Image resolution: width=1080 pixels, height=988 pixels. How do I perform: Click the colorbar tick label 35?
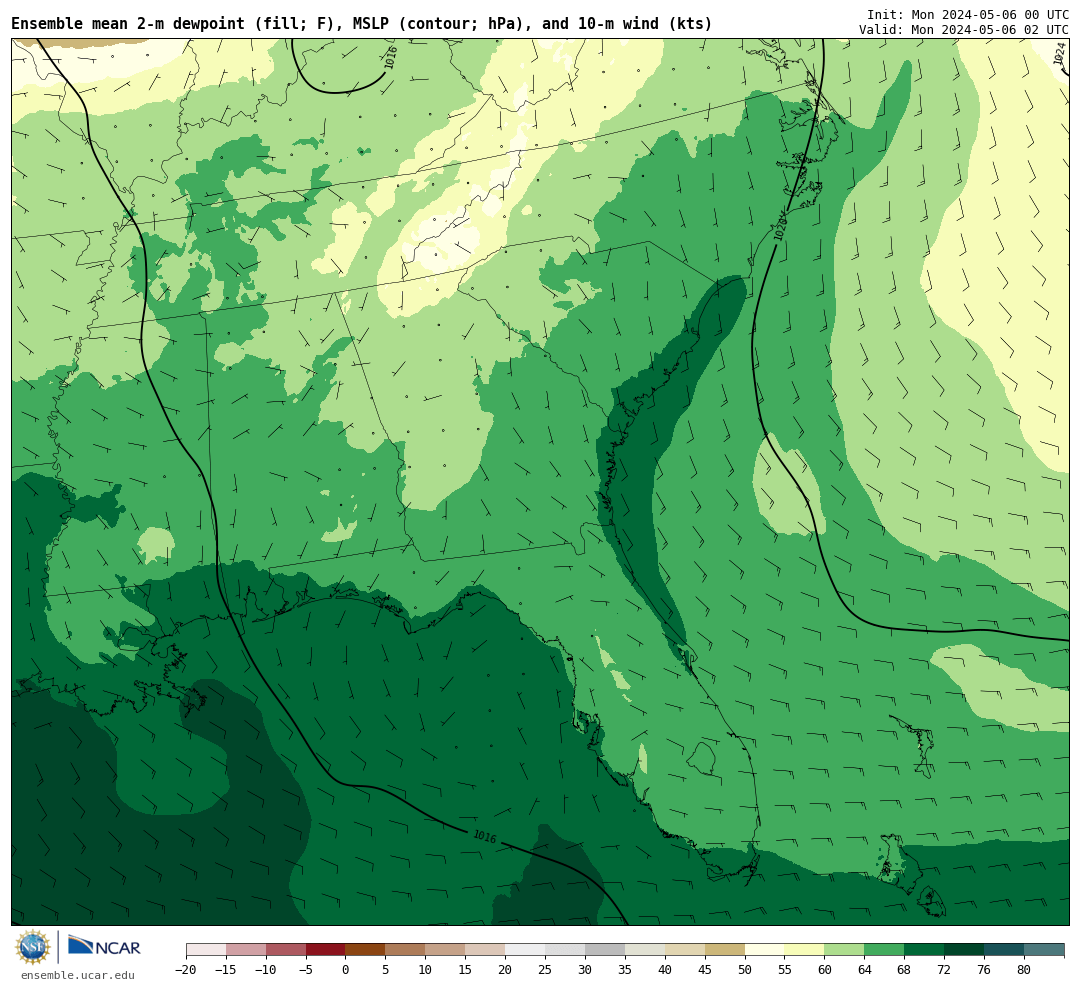pos(625,970)
